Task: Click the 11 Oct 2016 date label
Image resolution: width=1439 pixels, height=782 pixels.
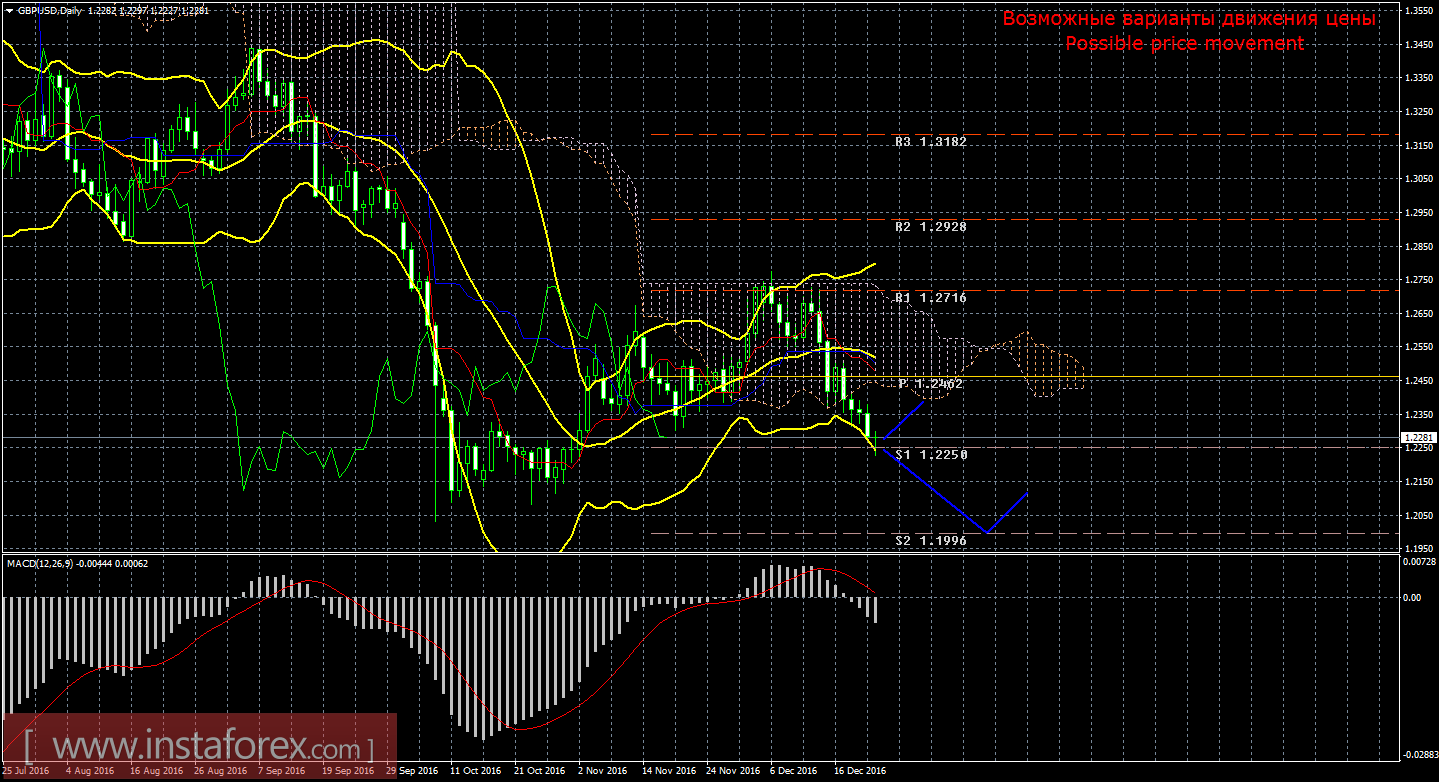Action: coord(476,772)
